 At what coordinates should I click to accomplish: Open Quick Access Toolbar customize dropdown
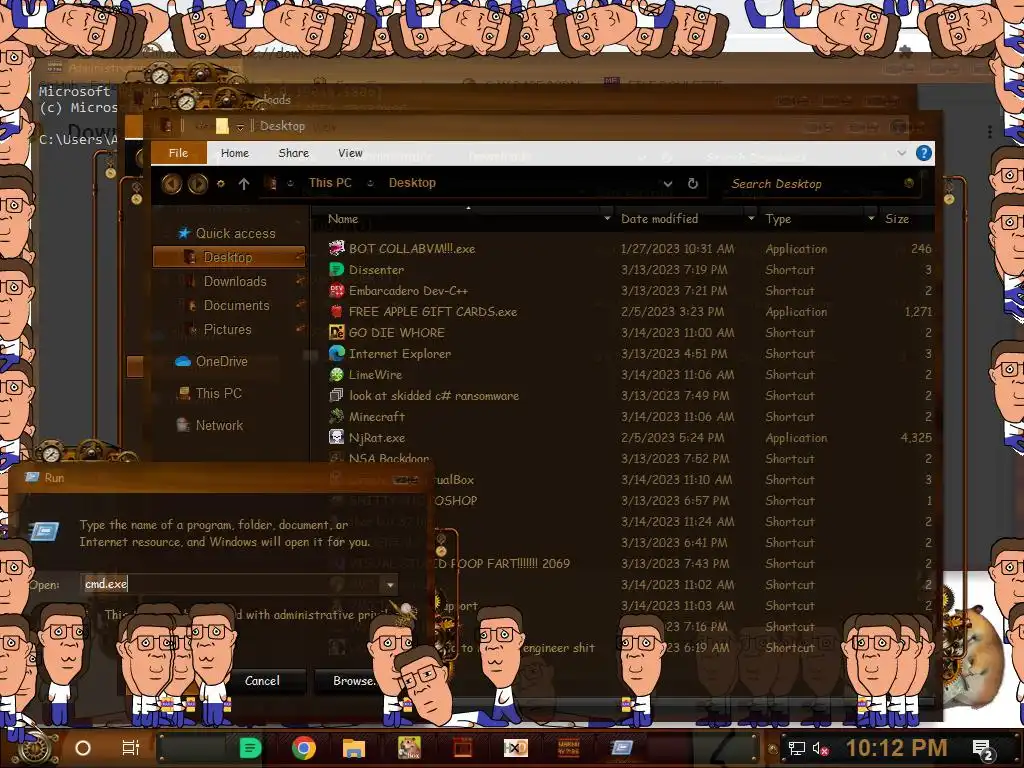pos(240,126)
